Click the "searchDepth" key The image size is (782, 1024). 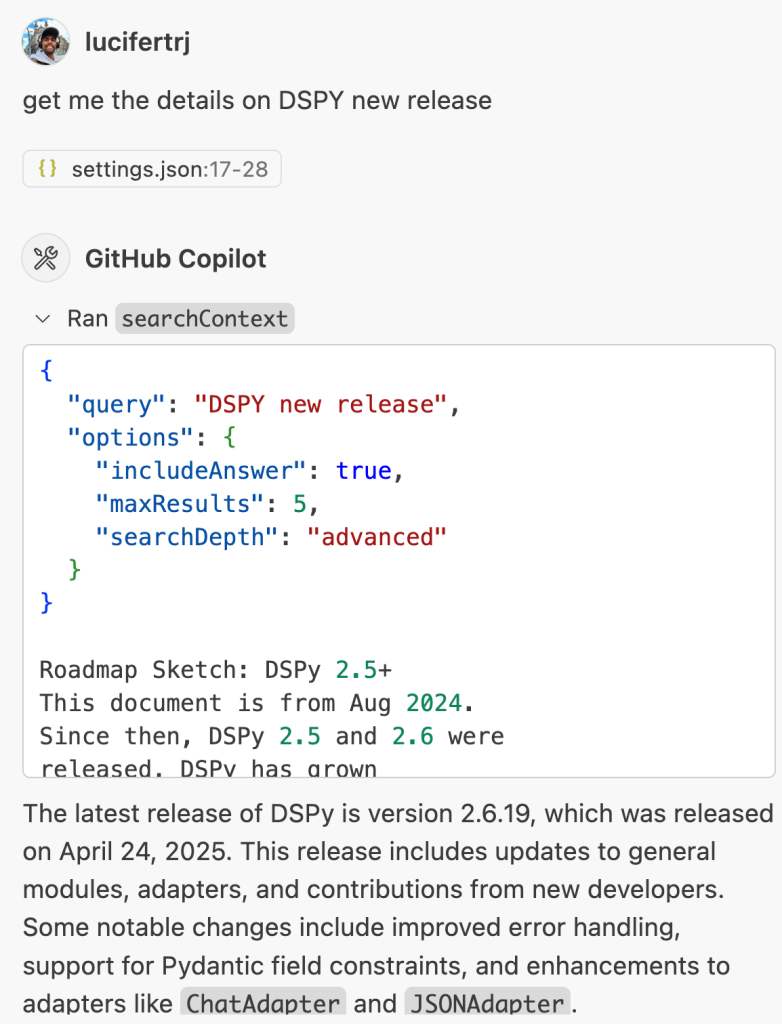[x=187, y=537]
